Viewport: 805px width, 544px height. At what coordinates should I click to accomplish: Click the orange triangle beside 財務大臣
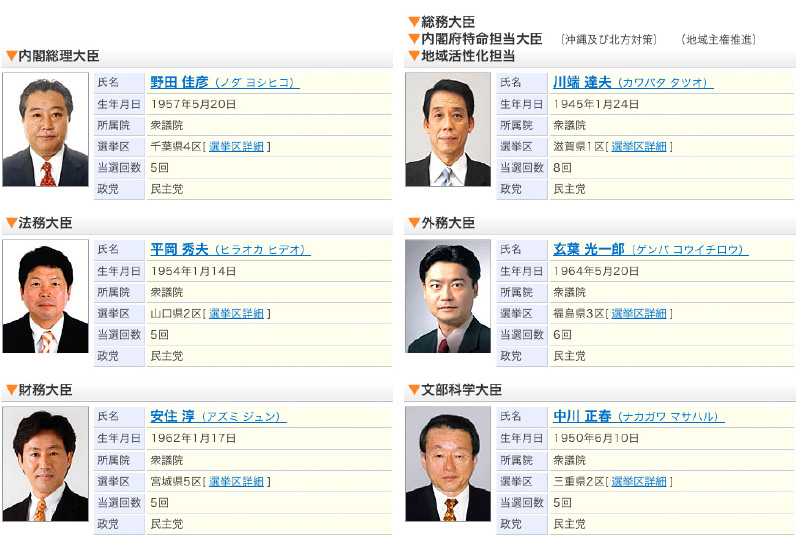pyautogui.click(x=11, y=390)
